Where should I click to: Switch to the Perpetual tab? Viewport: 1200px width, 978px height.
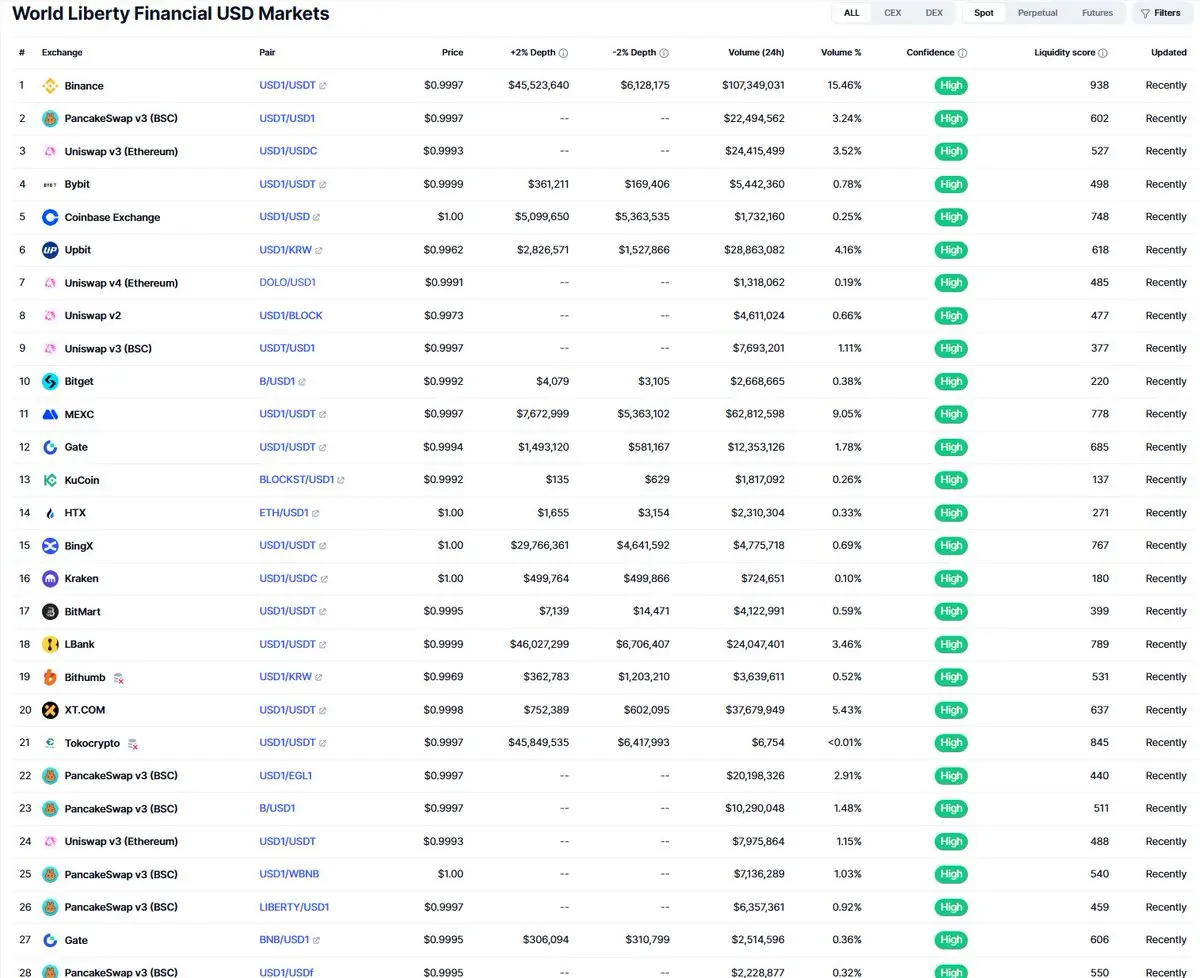click(1038, 13)
